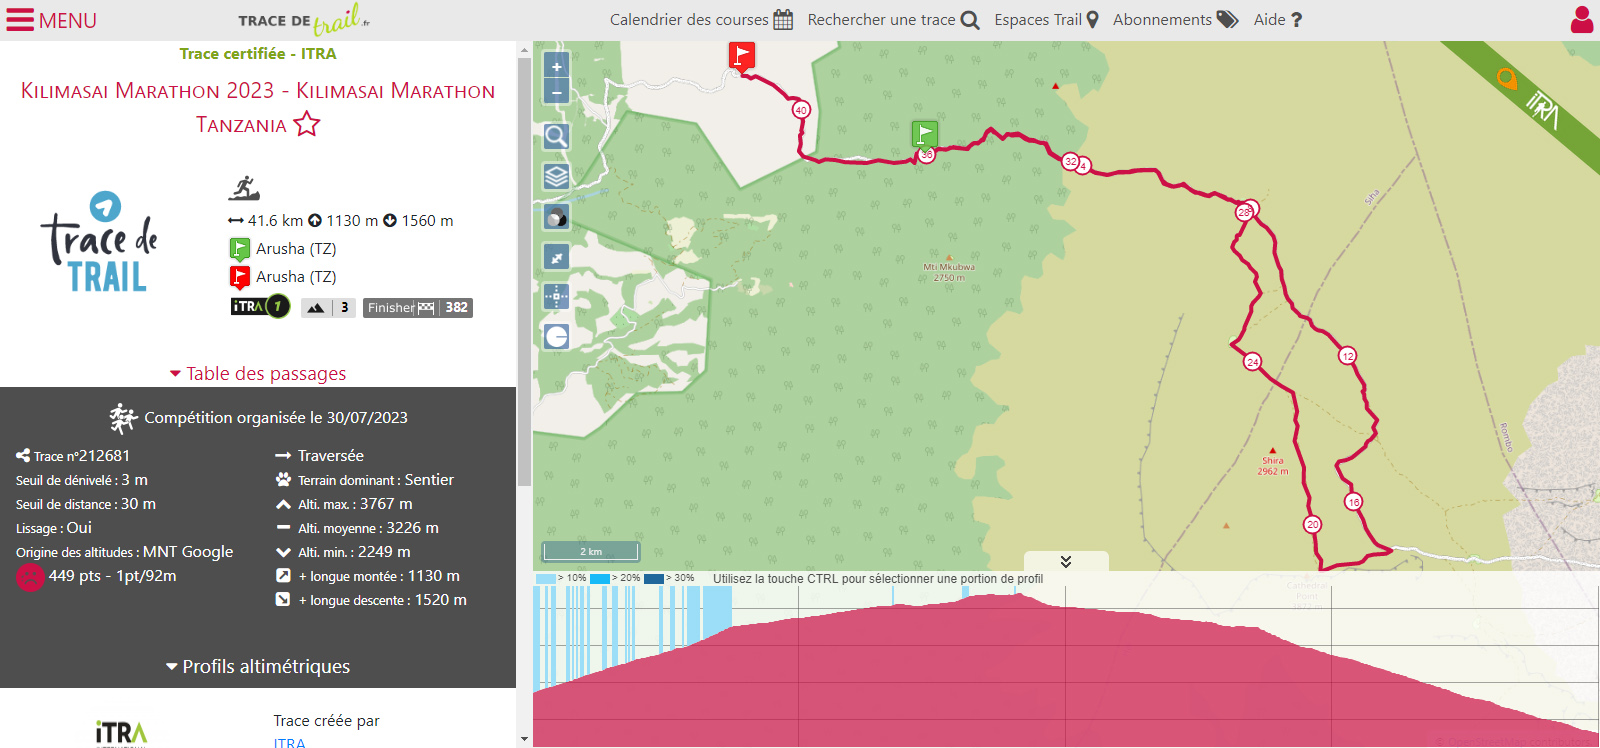1600x748 pixels.
Task: Click the Traversée arrow icon
Action: pos(283,456)
